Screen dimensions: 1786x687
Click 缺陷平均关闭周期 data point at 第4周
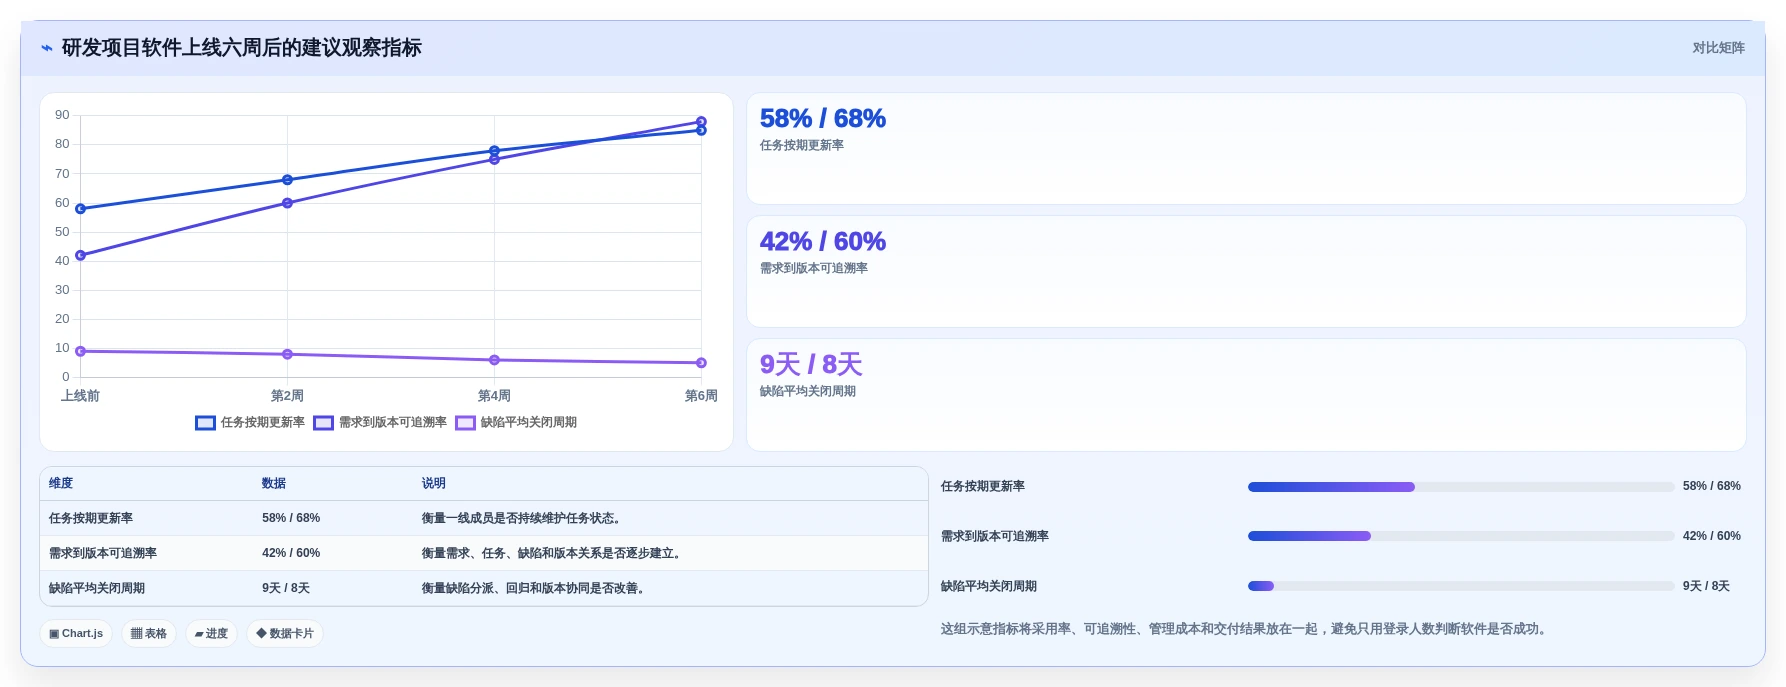pos(494,360)
